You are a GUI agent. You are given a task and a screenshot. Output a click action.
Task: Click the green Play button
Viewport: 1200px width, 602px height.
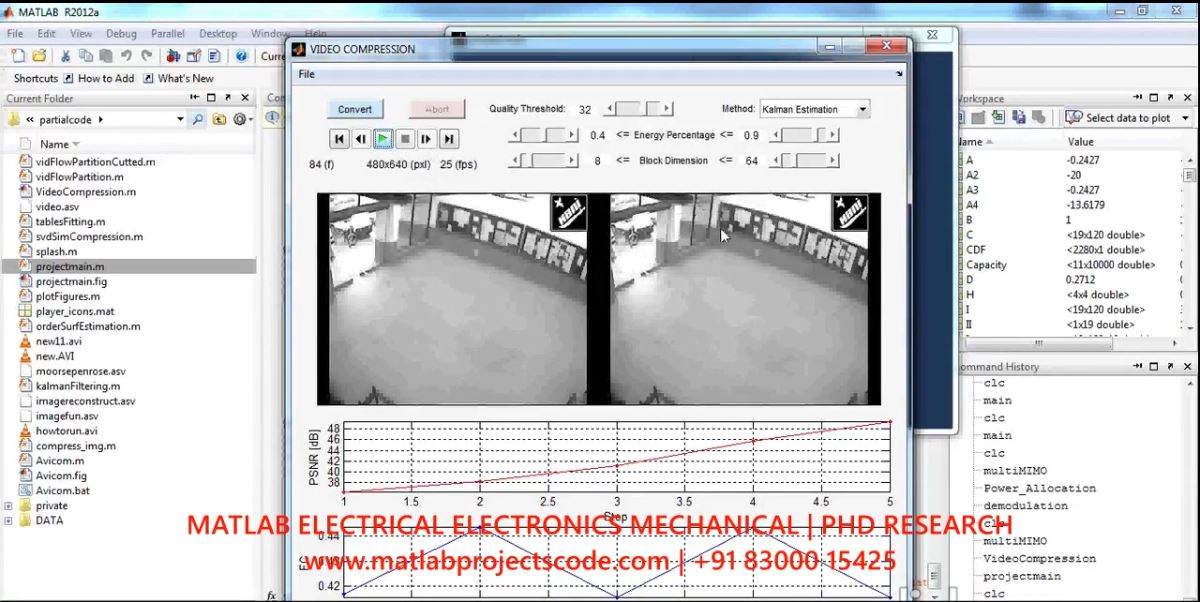[383, 139]
